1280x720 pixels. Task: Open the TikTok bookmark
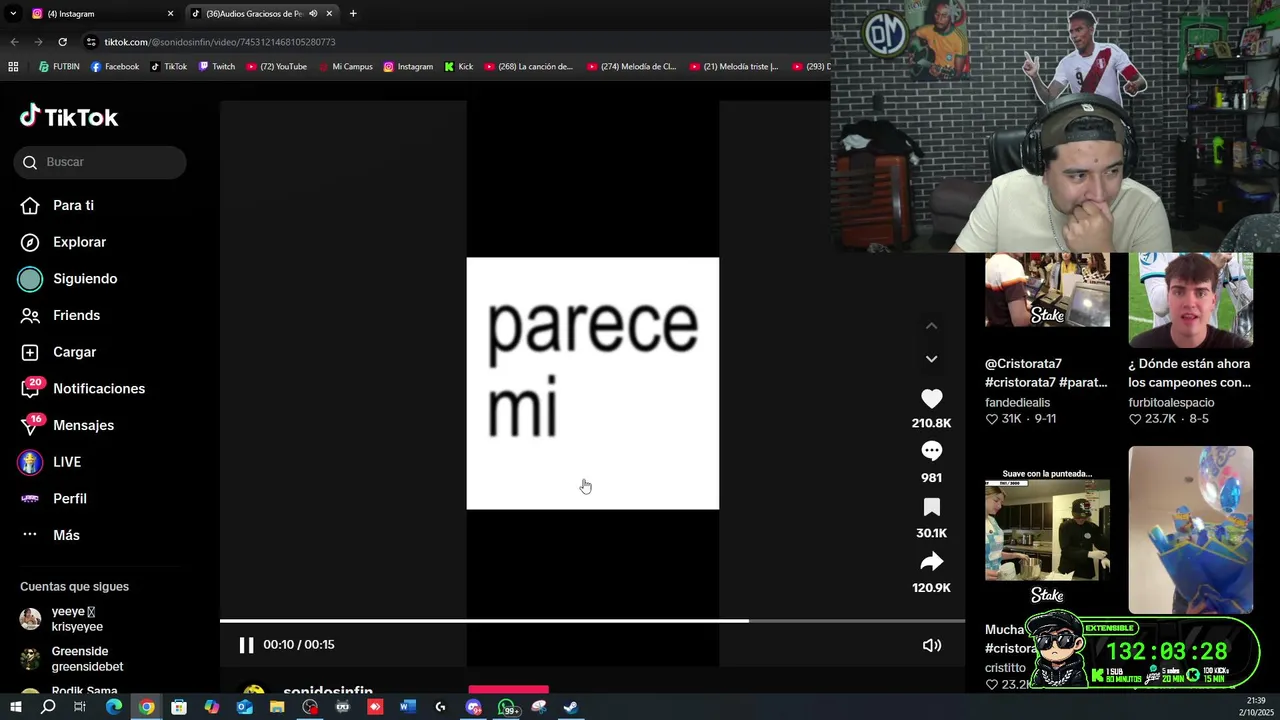(x=169, y=67)
